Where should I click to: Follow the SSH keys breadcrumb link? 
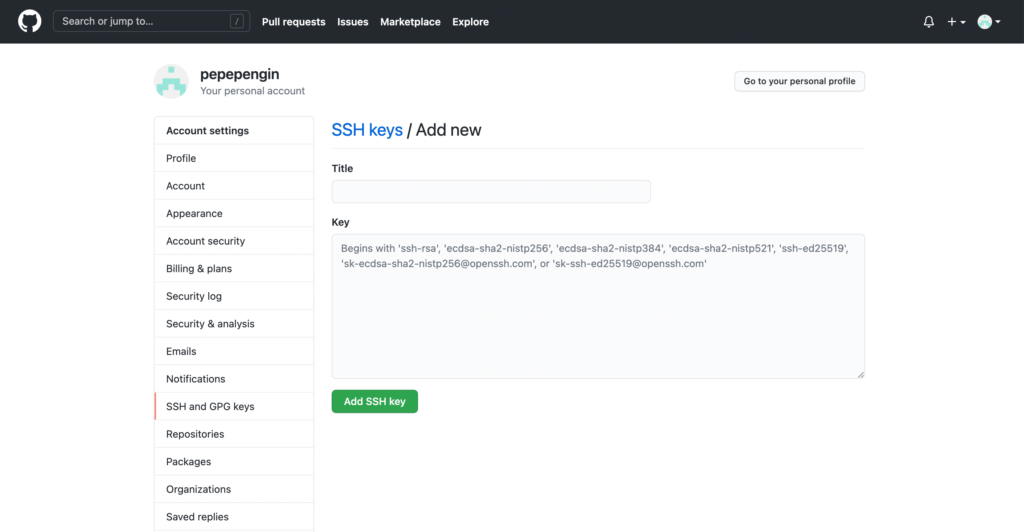pos(367,130)
